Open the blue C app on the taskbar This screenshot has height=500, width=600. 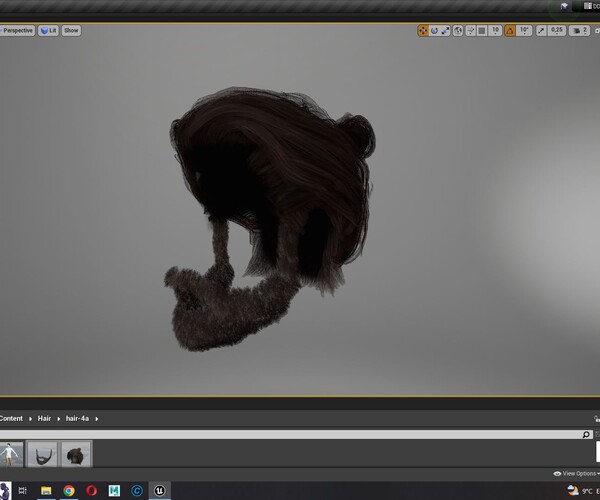(x=137, y=490)
